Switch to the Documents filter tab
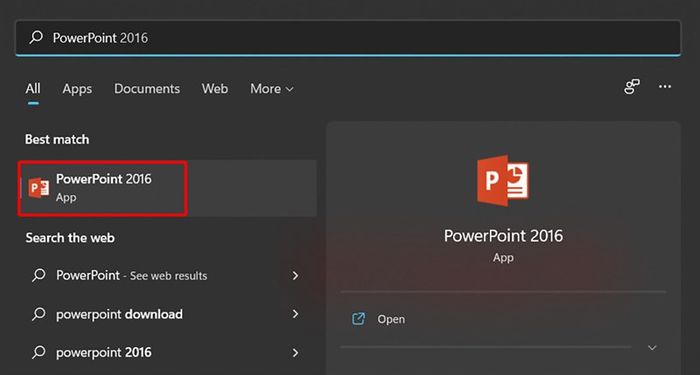700x375 pixels. pyautogui.click(x=147, y=89)
